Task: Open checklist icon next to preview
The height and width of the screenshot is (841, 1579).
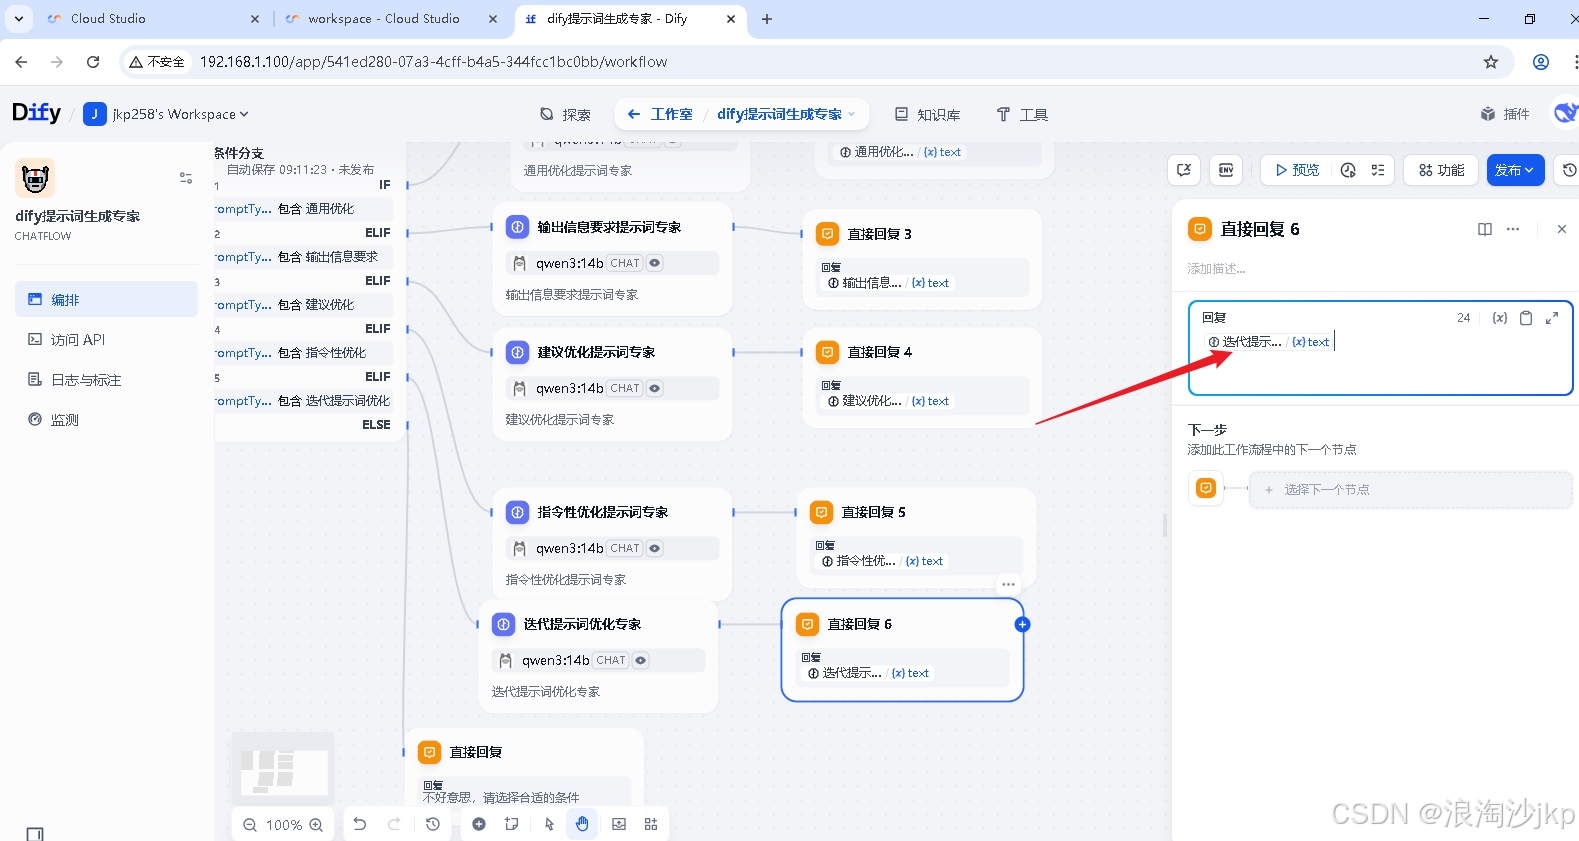Action: pyautogui.click(x=1378, y=170)
